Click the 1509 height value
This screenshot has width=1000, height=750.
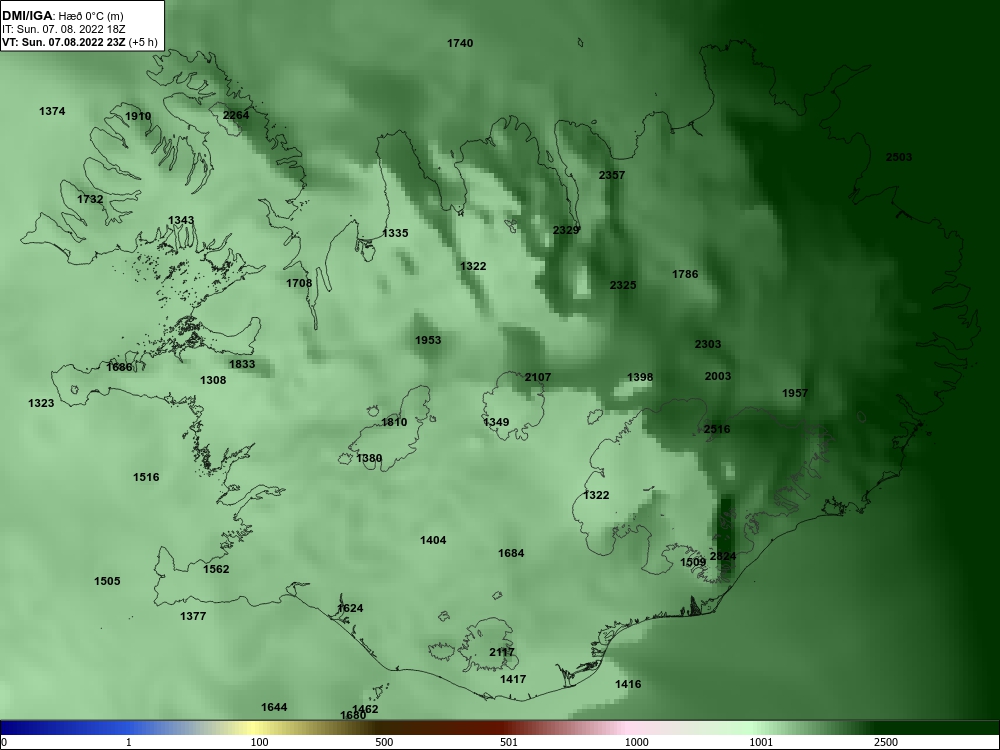693,562
